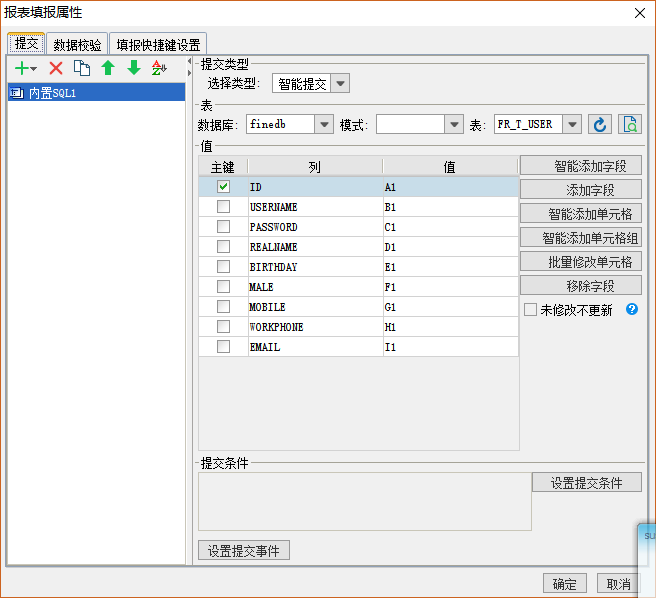Click the A1 value cell
The width and height of the screenshot is (656, 598).
[x=451, y=187]
